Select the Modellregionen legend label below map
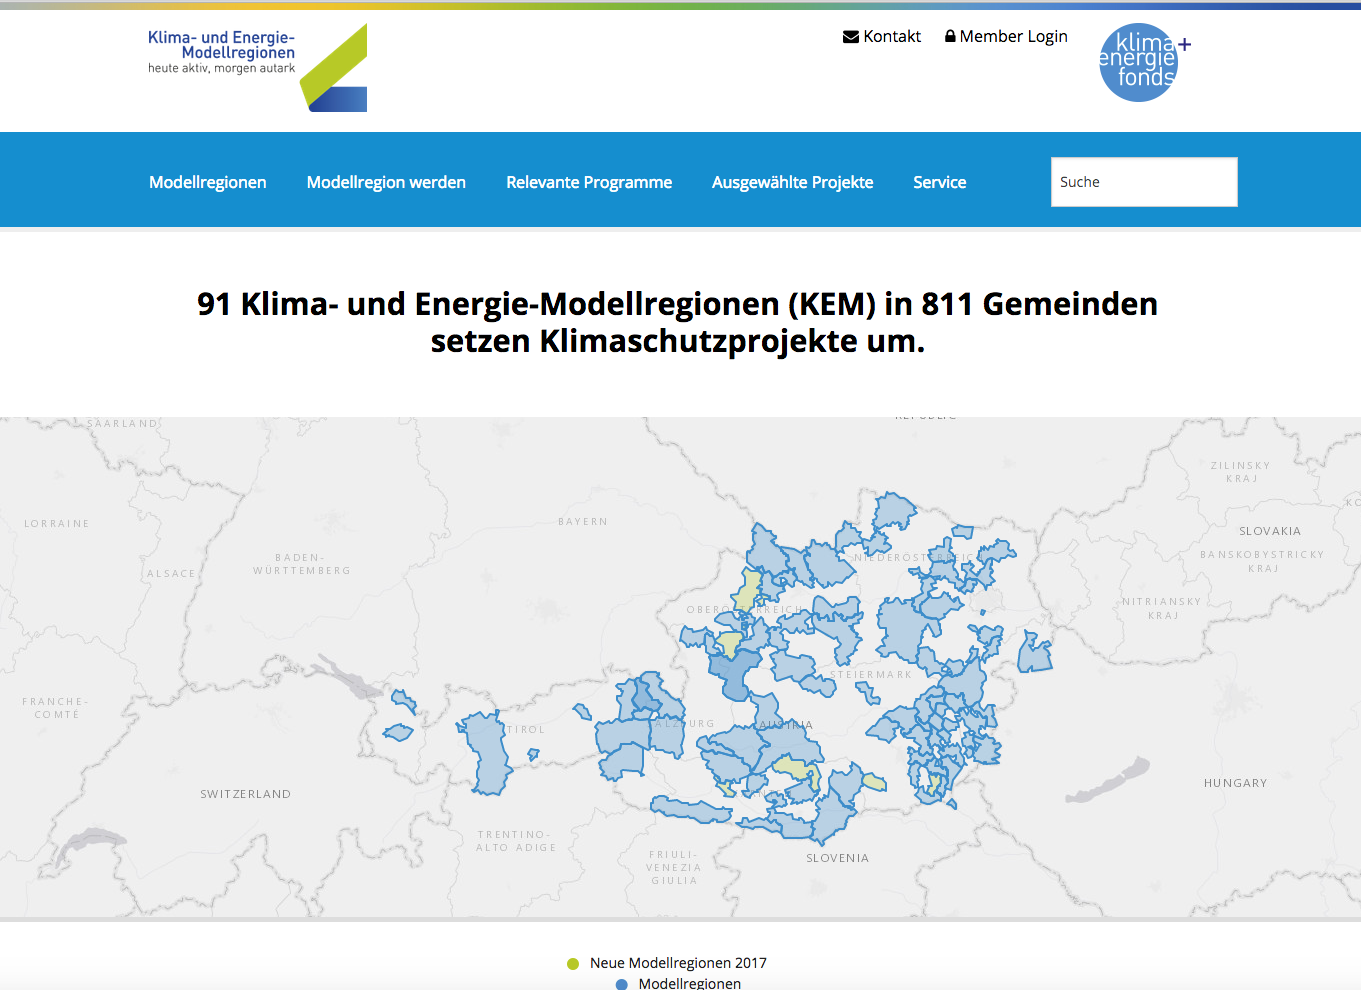 pyautogui.click(x=690, y=983)
